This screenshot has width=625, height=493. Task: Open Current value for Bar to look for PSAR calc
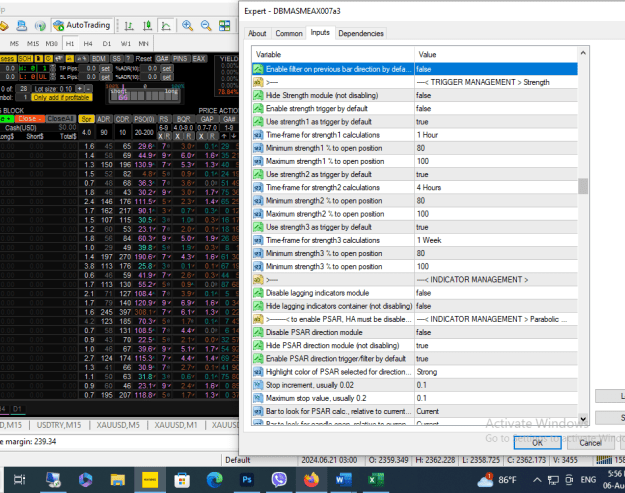point(496,411)
